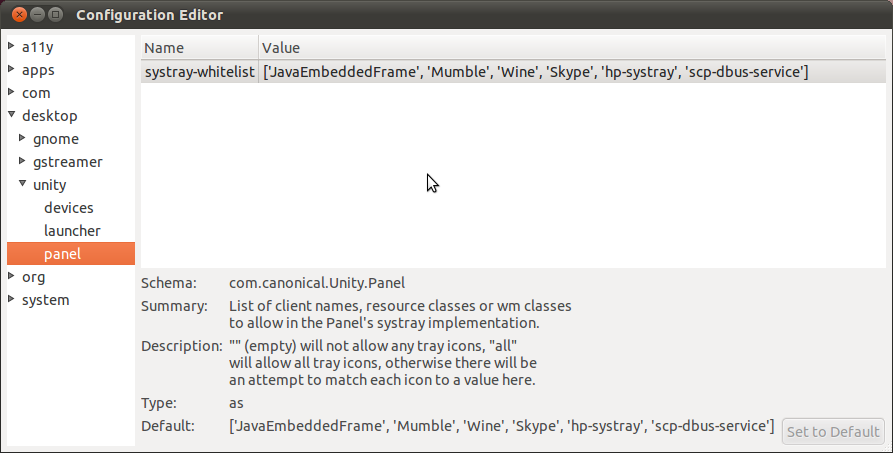
Task: Expand the com tree arrow
Action: click(x=11, y=93)
